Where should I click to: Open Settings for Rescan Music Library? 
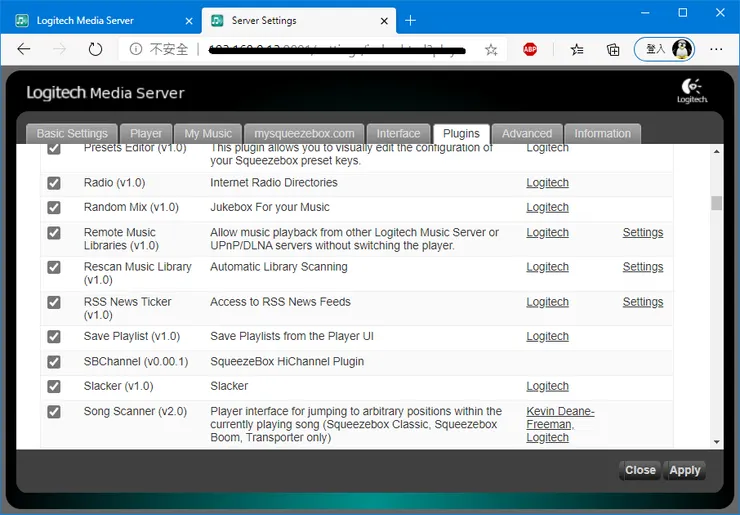[643, 267]
